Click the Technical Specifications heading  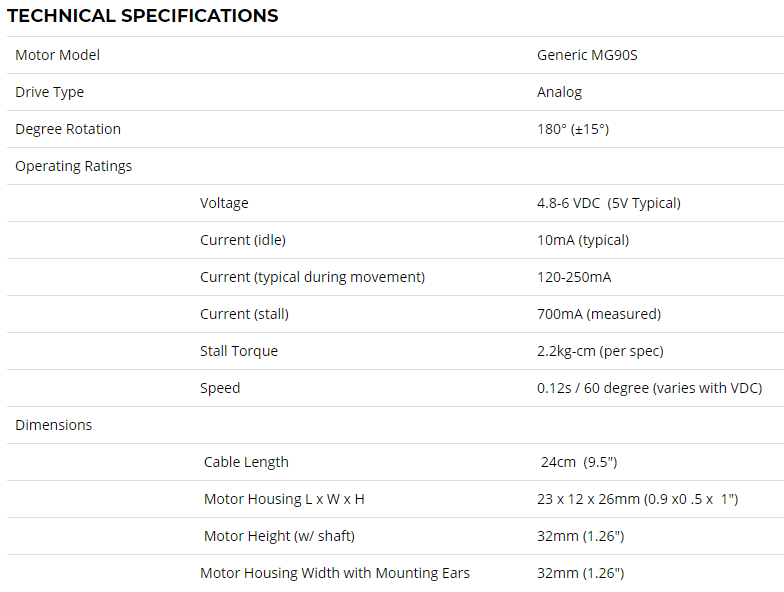(142, 16)
